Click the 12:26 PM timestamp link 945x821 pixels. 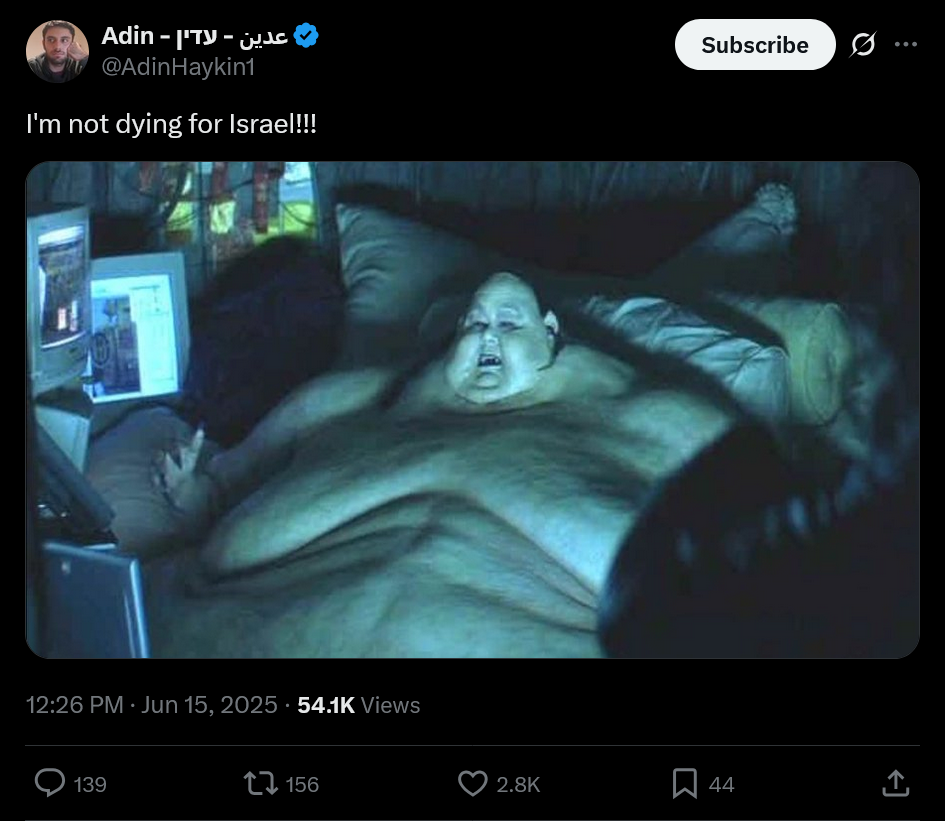[x=74, y=705]
